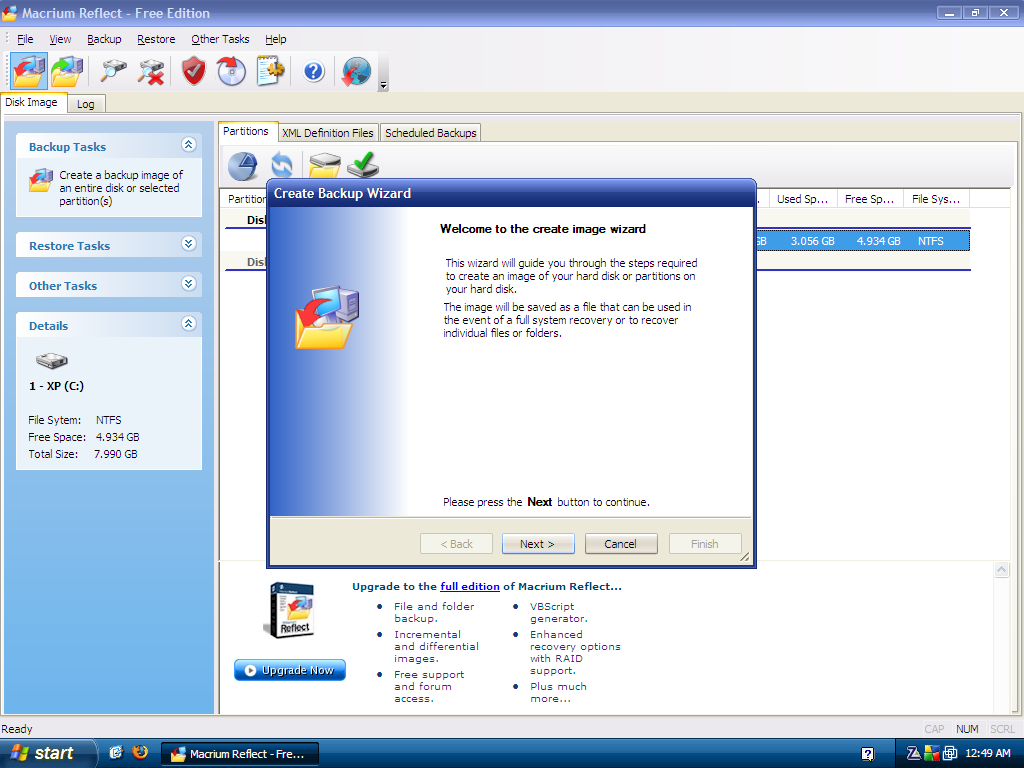Click the Used Space column header

(803, 199)
